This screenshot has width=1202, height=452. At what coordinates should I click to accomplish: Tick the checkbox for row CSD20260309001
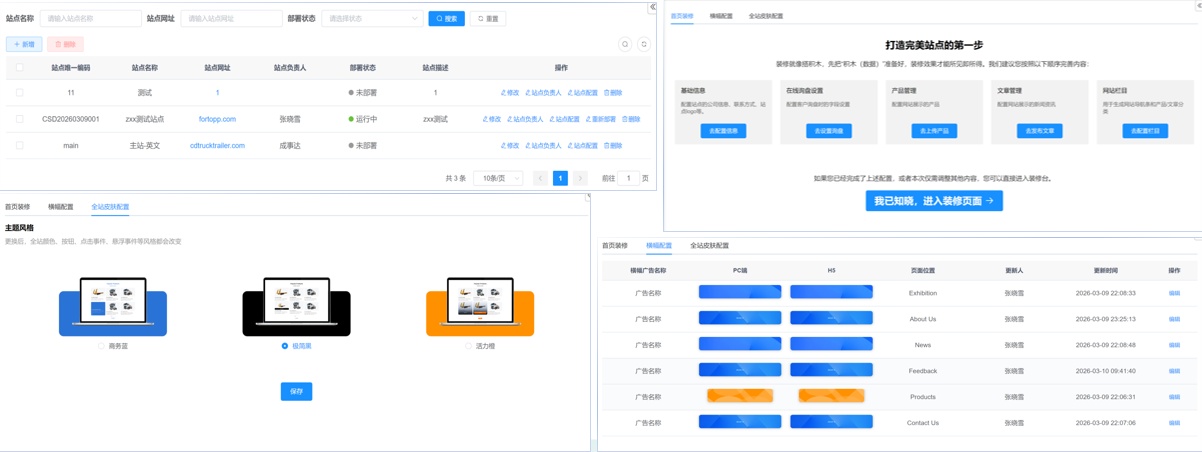coord(19,119)
